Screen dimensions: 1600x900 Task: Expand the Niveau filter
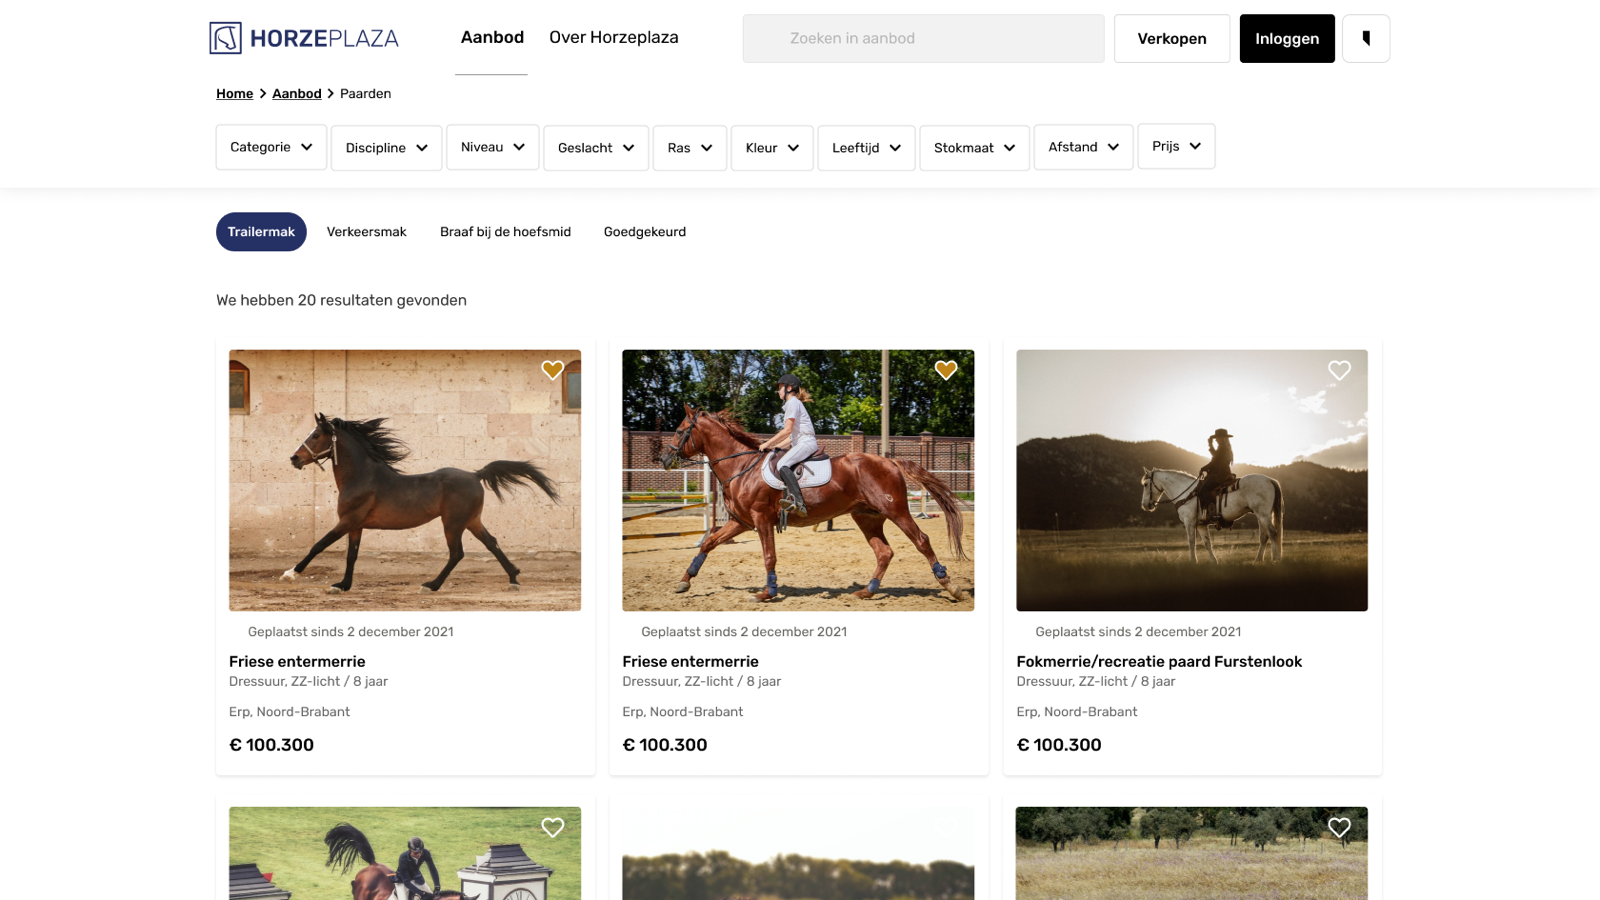coord(493,147)
